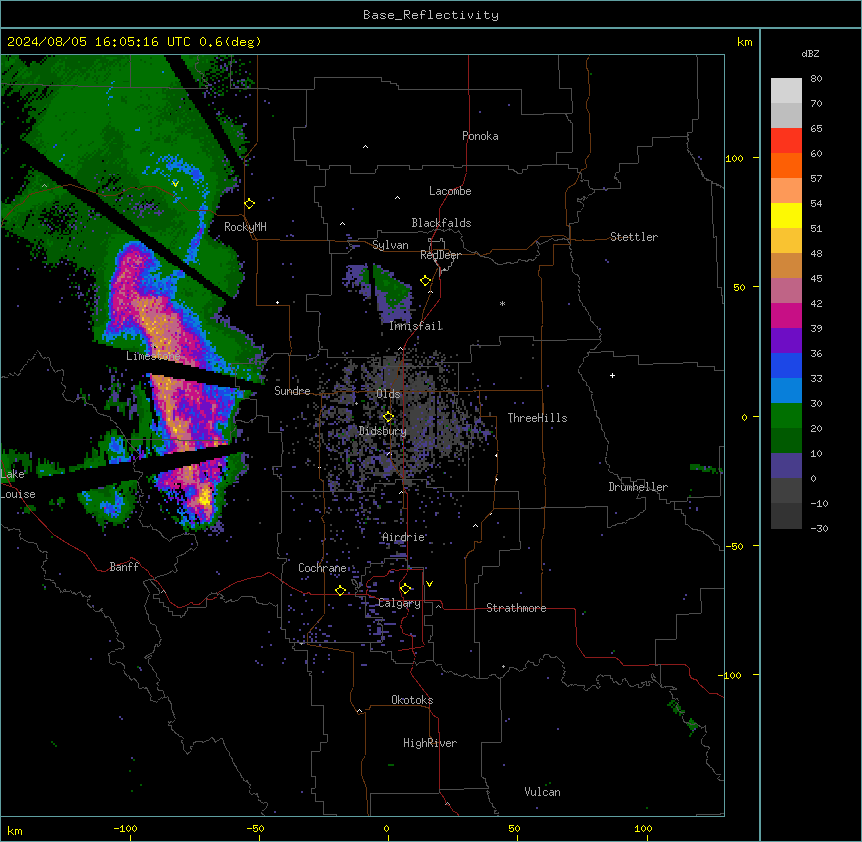
Task: Click the RedDeer city label
Action: (440, 255)
